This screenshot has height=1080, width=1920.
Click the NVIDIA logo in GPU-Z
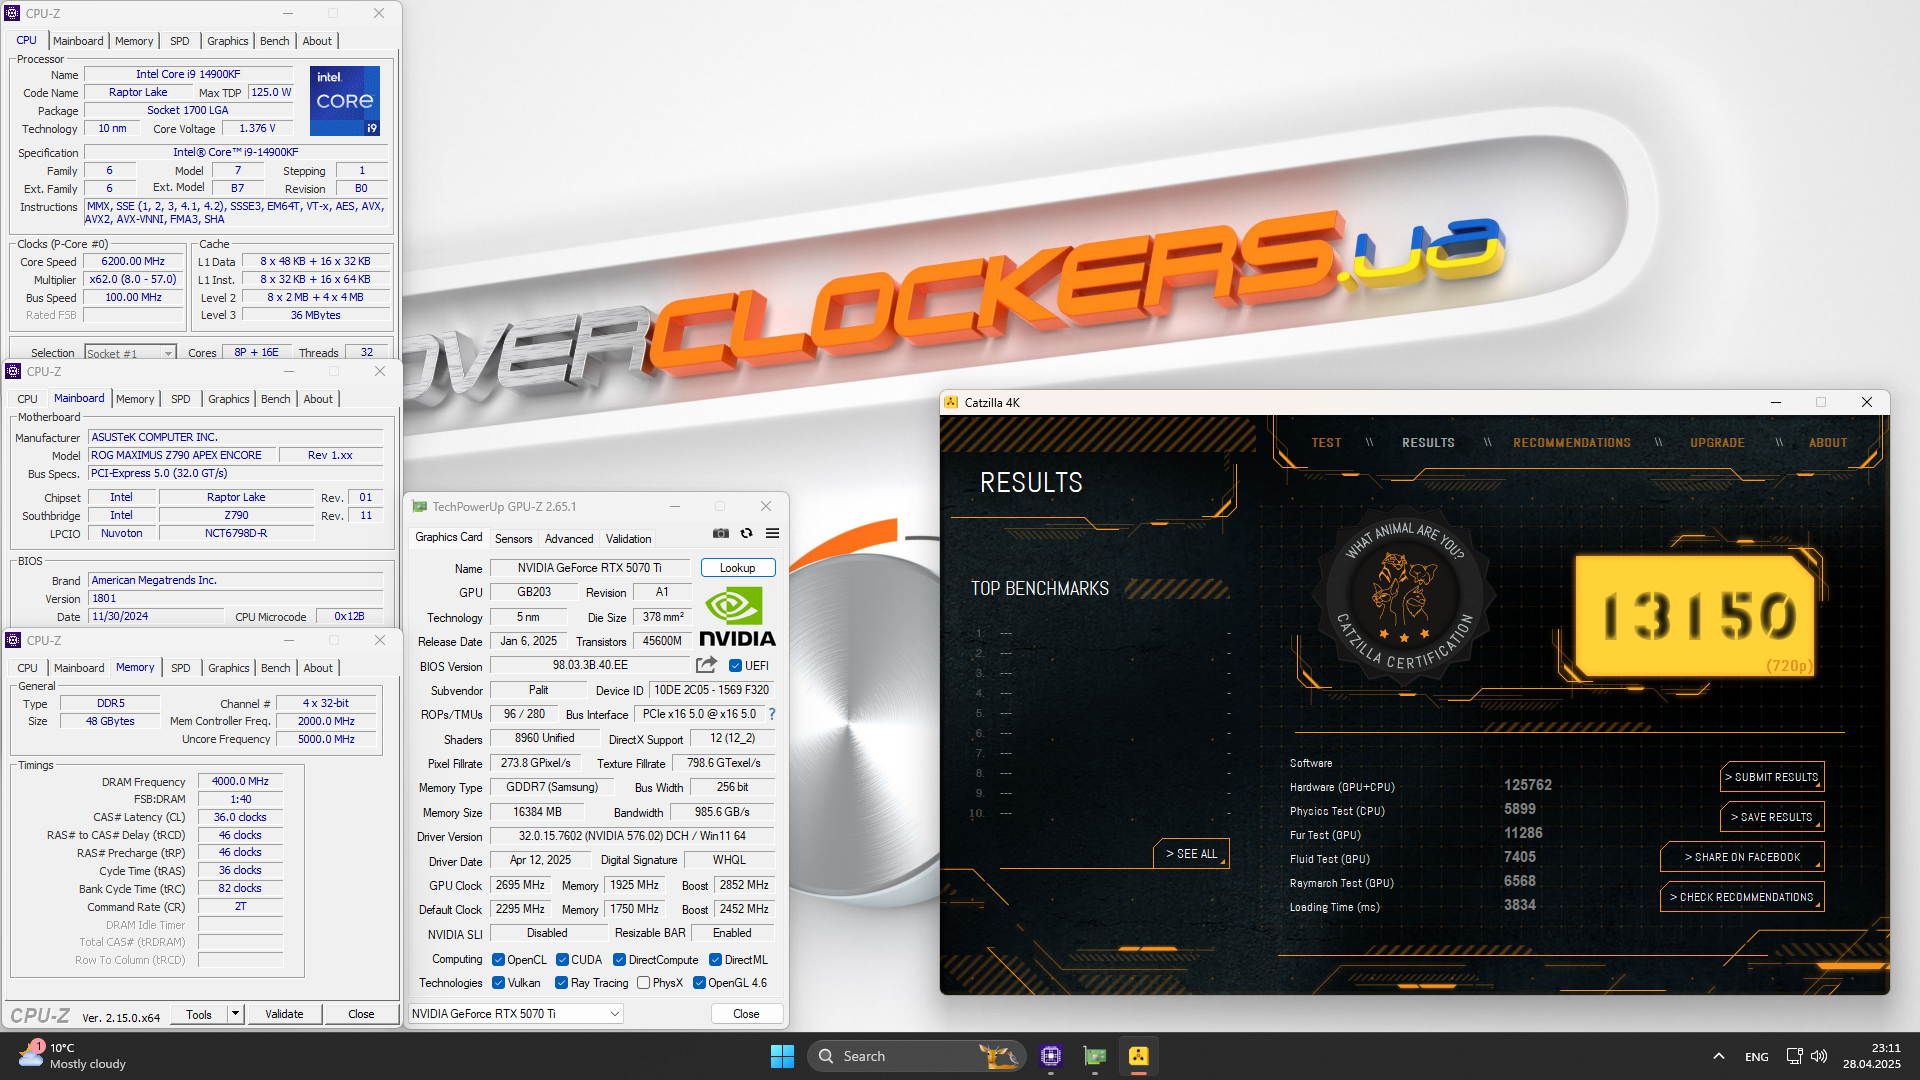point(737,617)
